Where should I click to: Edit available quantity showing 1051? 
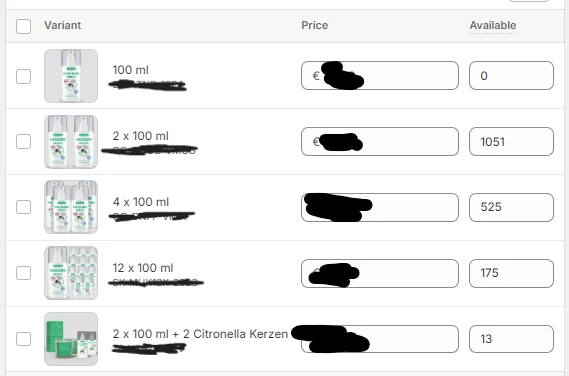511,142
